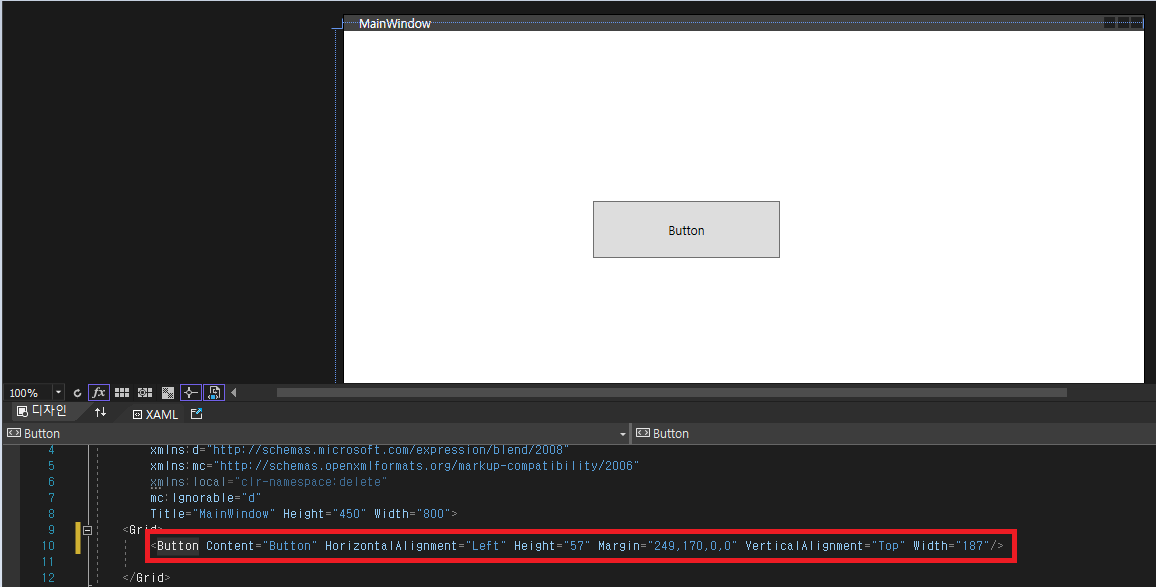Toggle the disable project code icon

click(214, 392)
